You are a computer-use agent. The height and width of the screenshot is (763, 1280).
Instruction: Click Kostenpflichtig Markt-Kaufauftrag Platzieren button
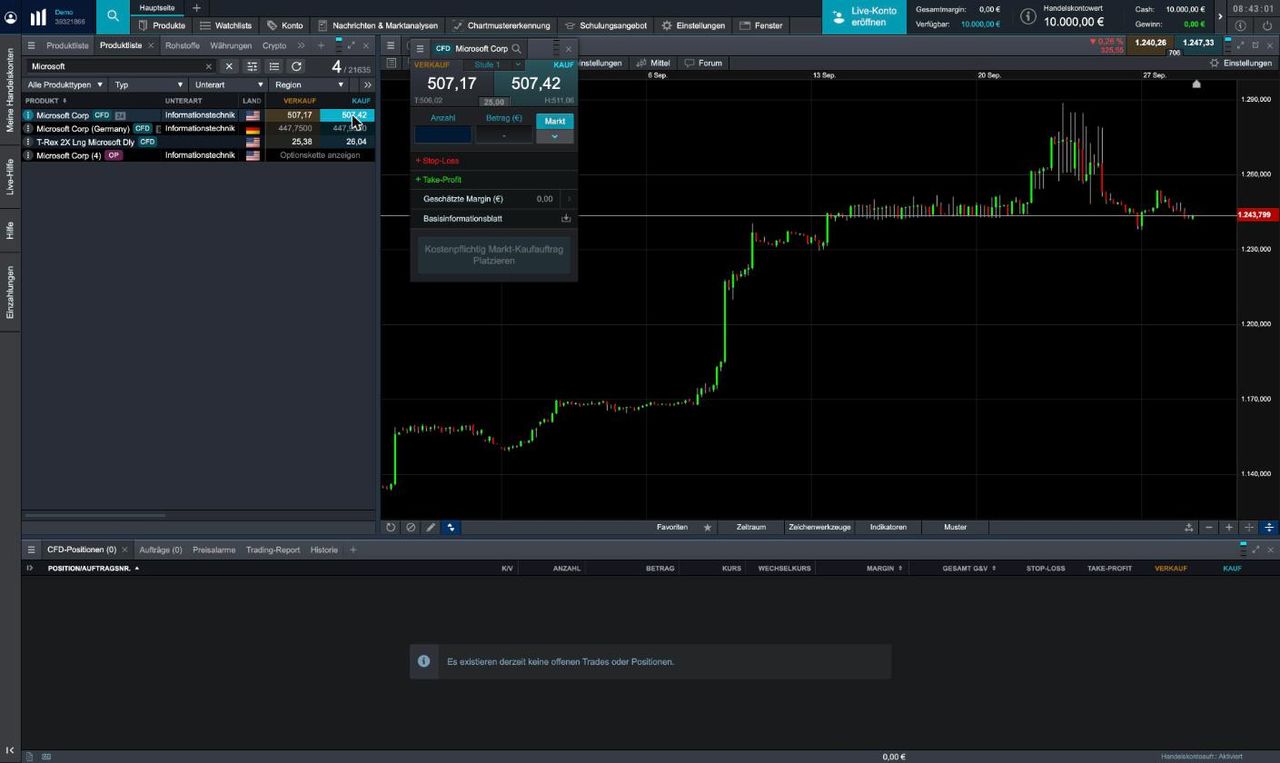pyautogui.click(x=494, y=254)
